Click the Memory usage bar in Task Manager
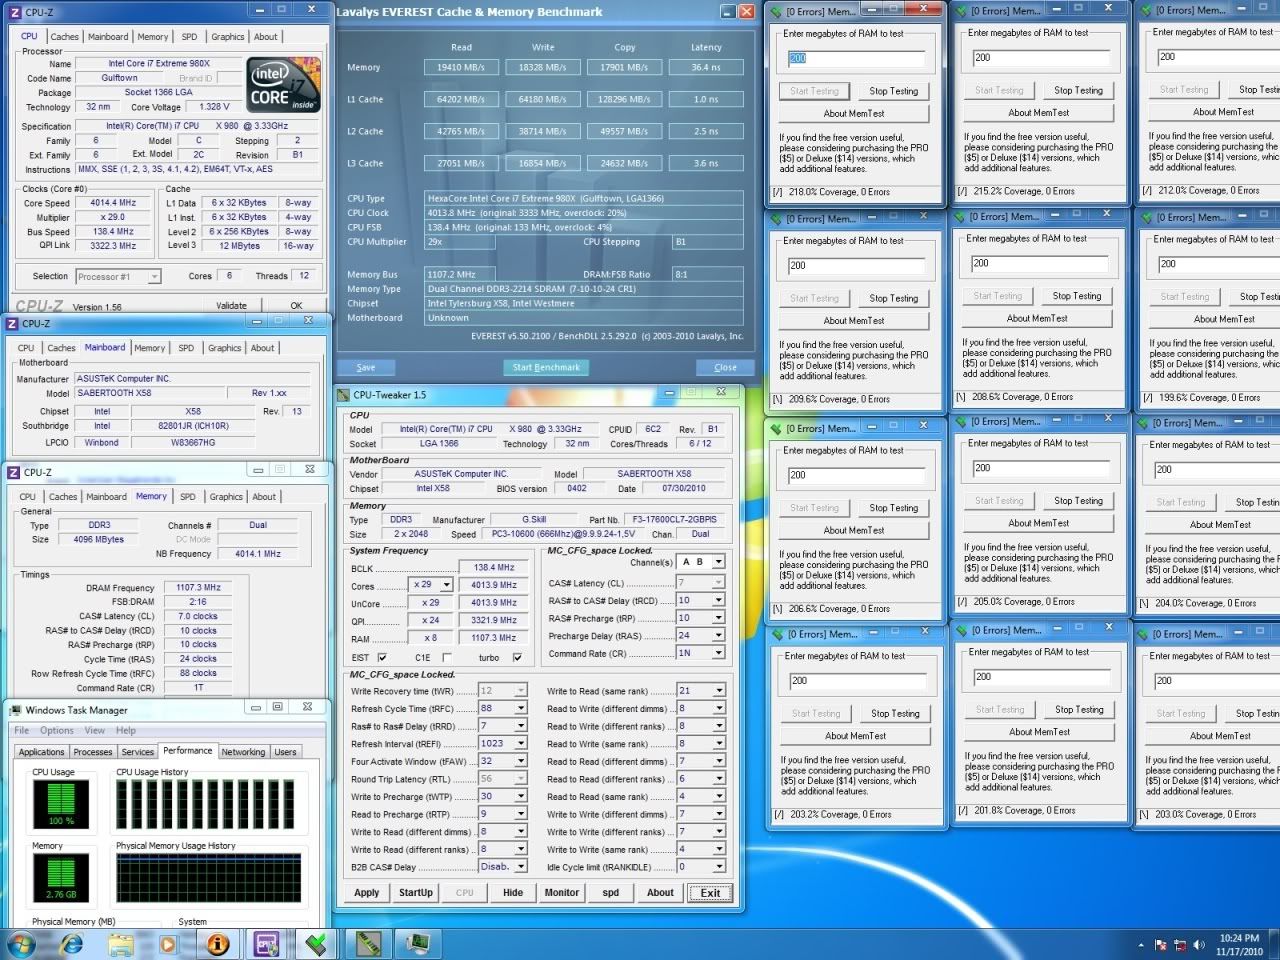The width and height of the screenshot is (1280, 960). click(x=60, y=878)
